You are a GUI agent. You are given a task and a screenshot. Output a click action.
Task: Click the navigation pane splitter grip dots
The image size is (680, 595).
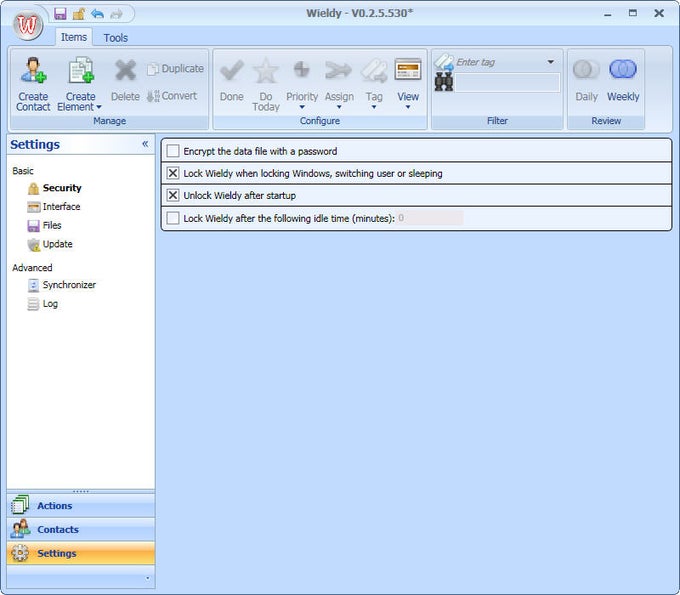pos(81,491)
